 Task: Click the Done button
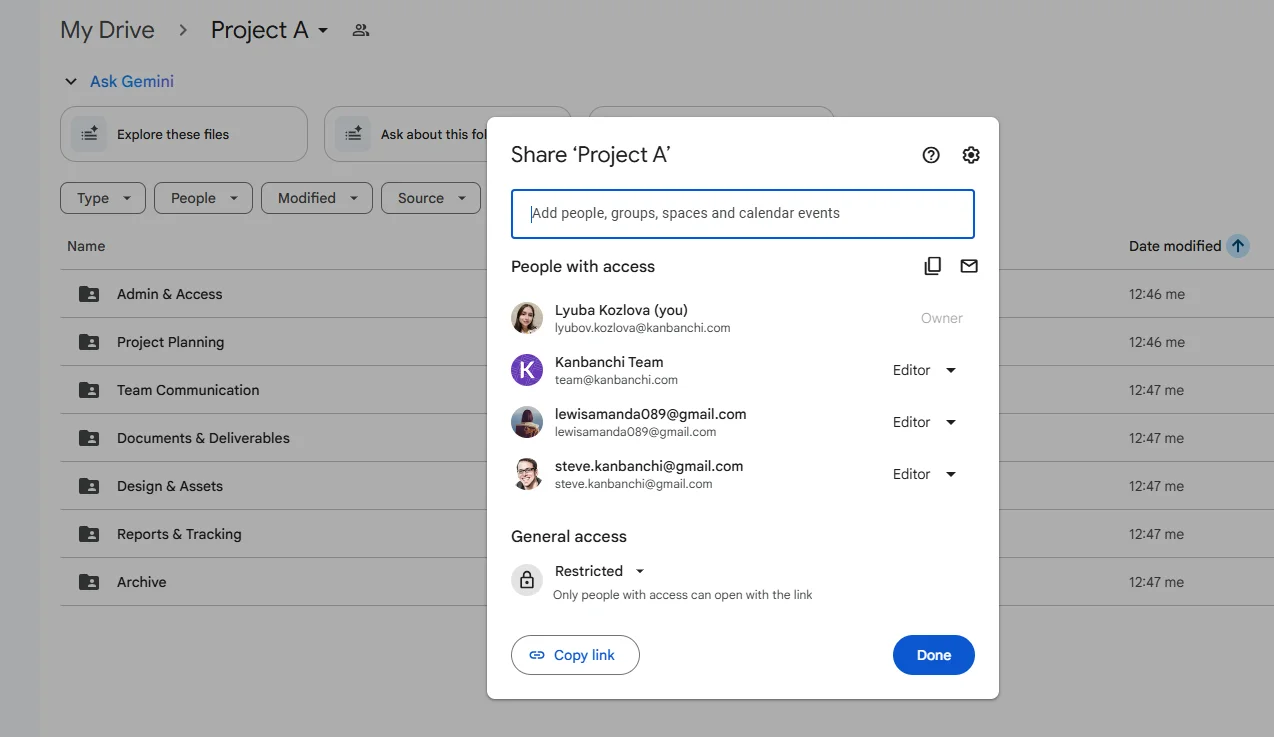(933, 655)
